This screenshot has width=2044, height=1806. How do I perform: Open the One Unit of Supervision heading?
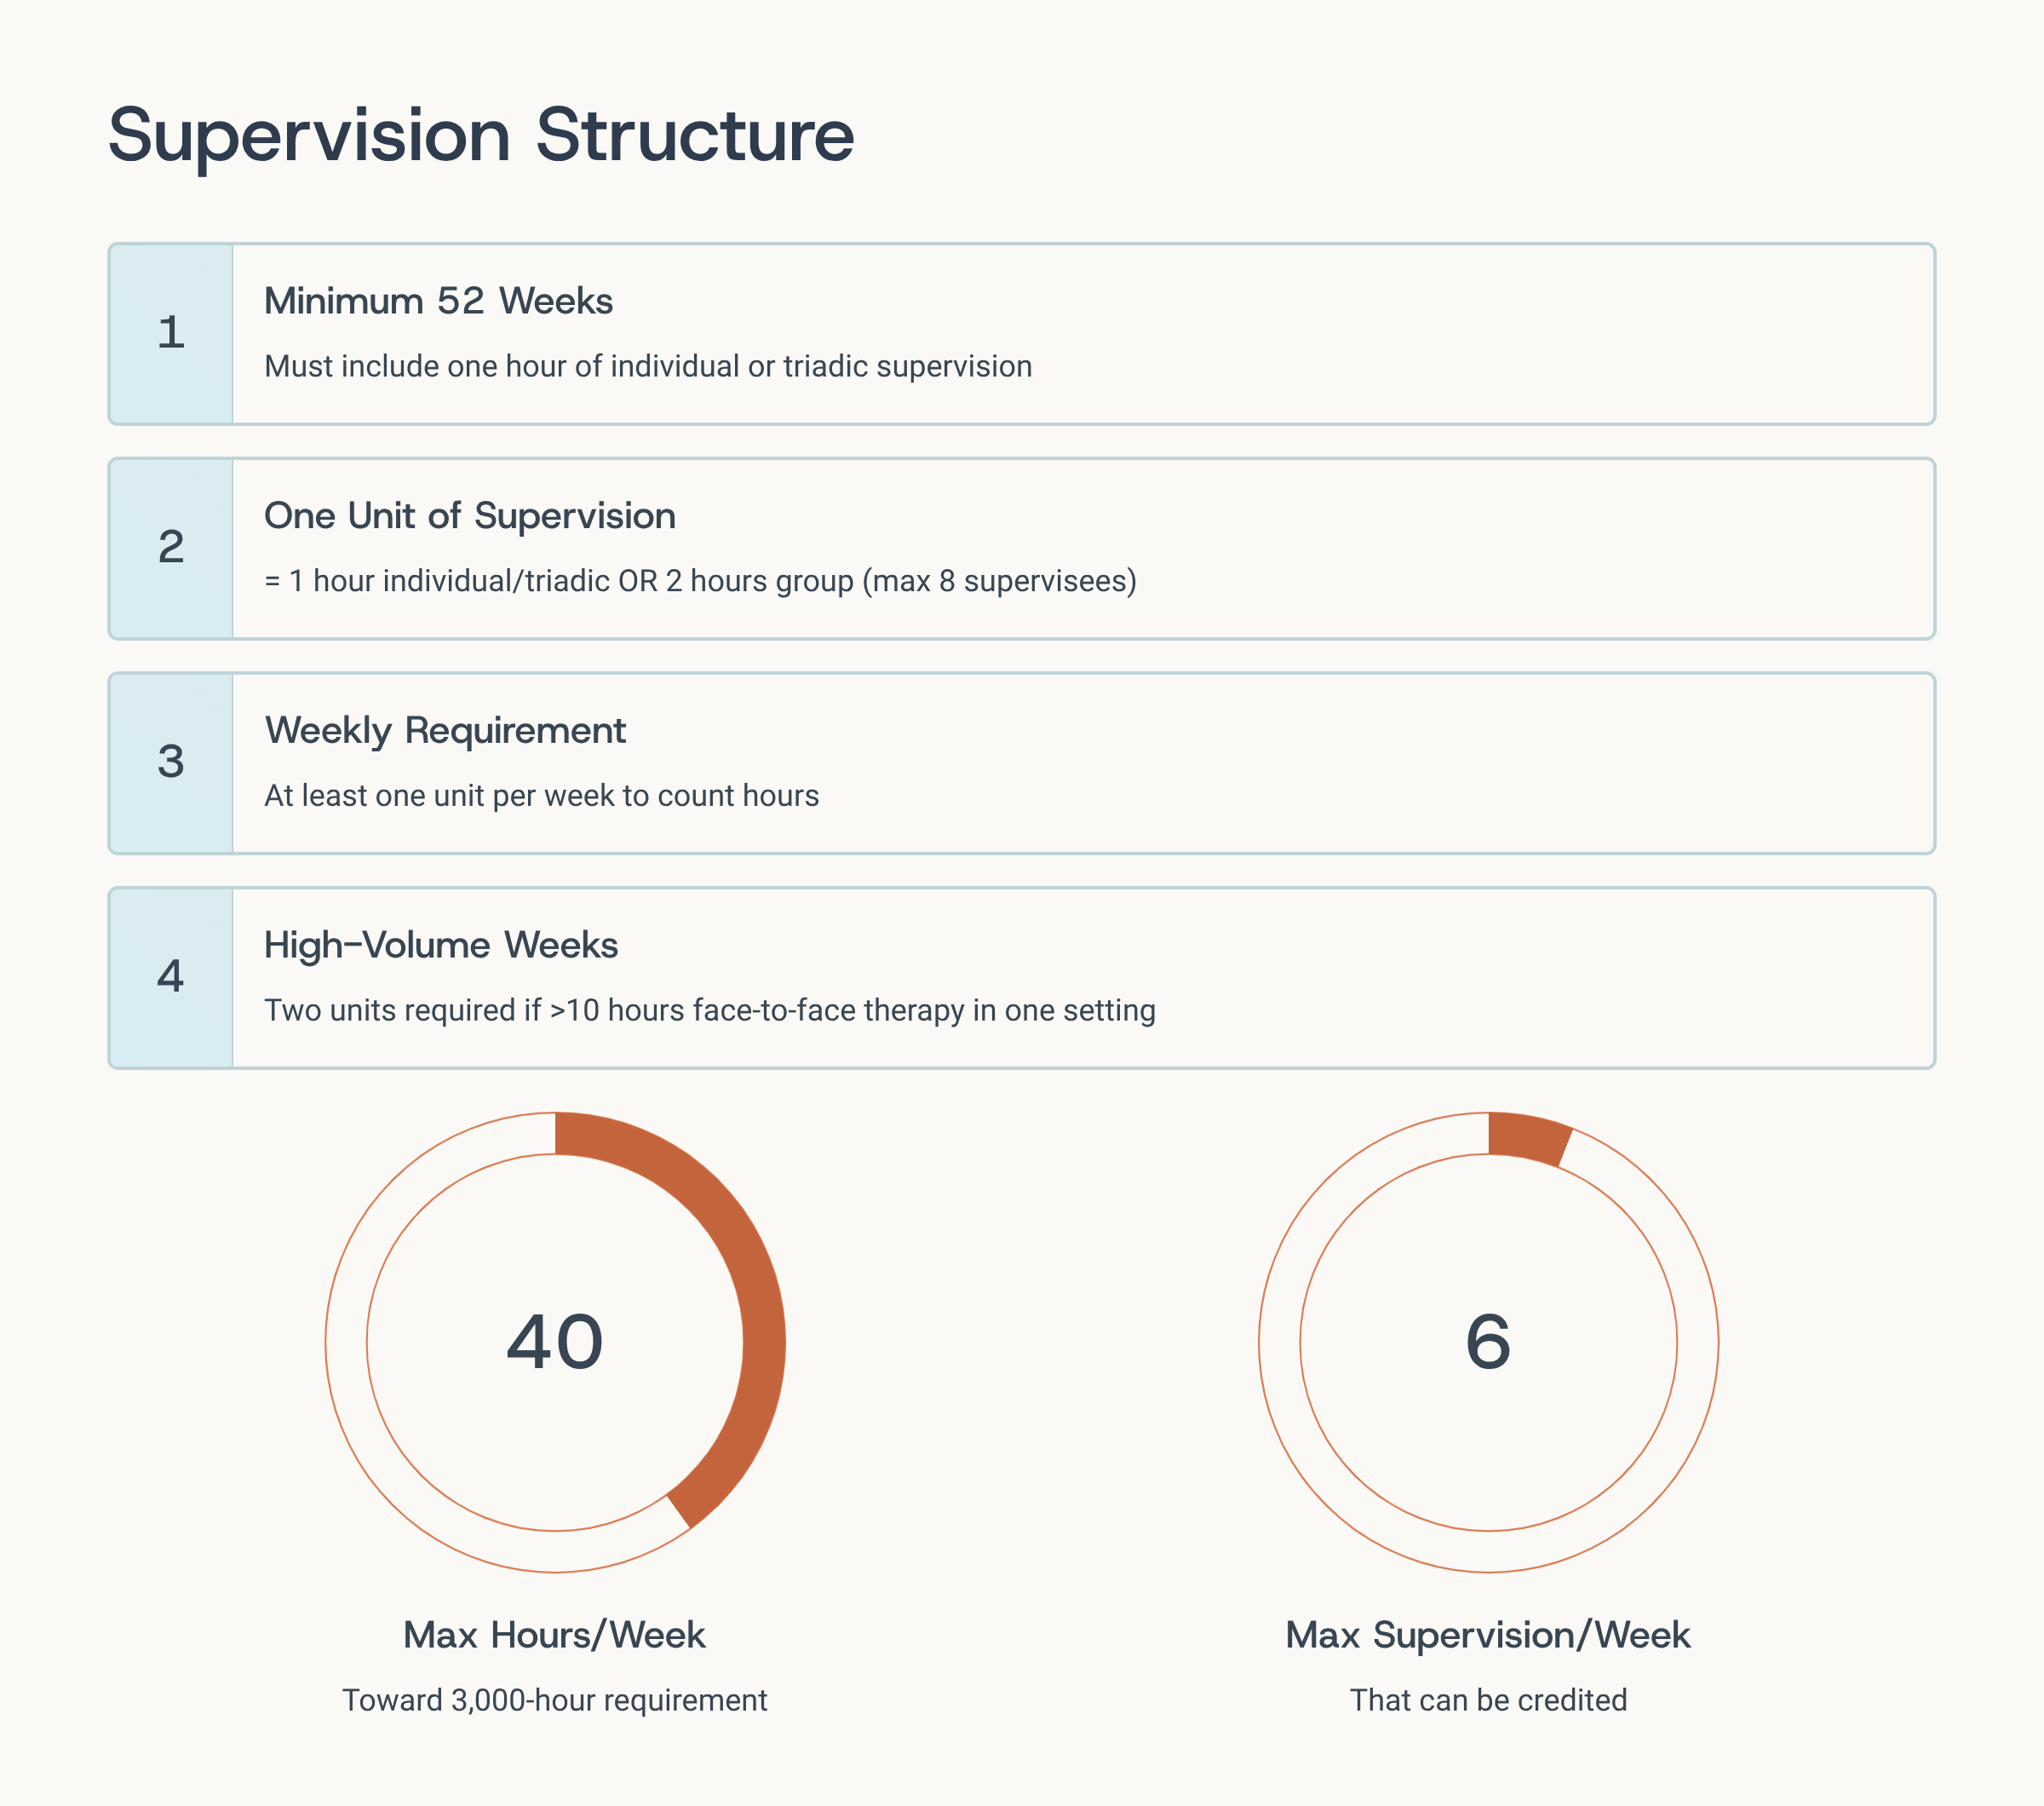coord(469,516)
